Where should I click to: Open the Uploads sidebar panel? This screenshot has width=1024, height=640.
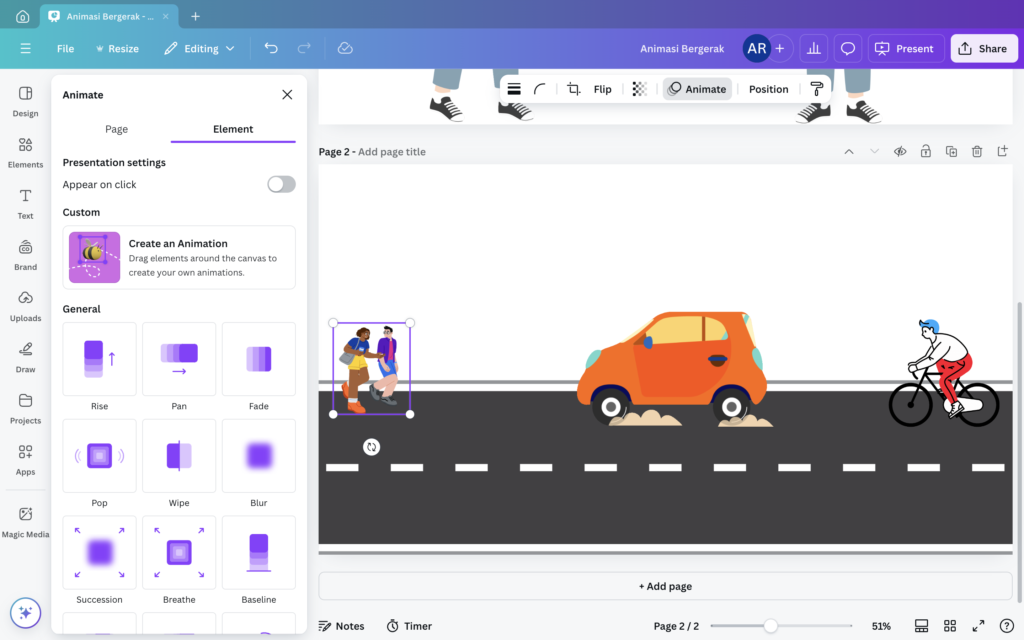[x=25, y=306]
